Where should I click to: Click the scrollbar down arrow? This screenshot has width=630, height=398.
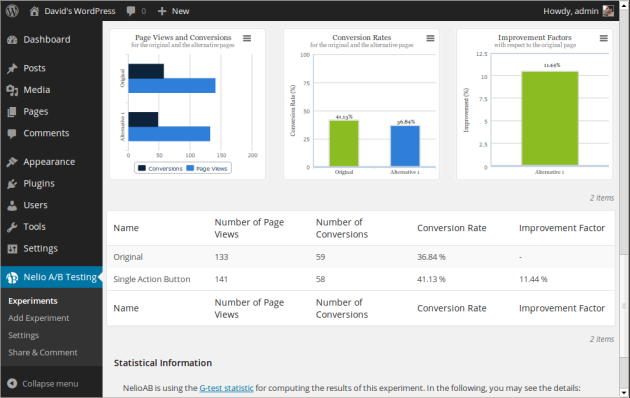point(624,392)
